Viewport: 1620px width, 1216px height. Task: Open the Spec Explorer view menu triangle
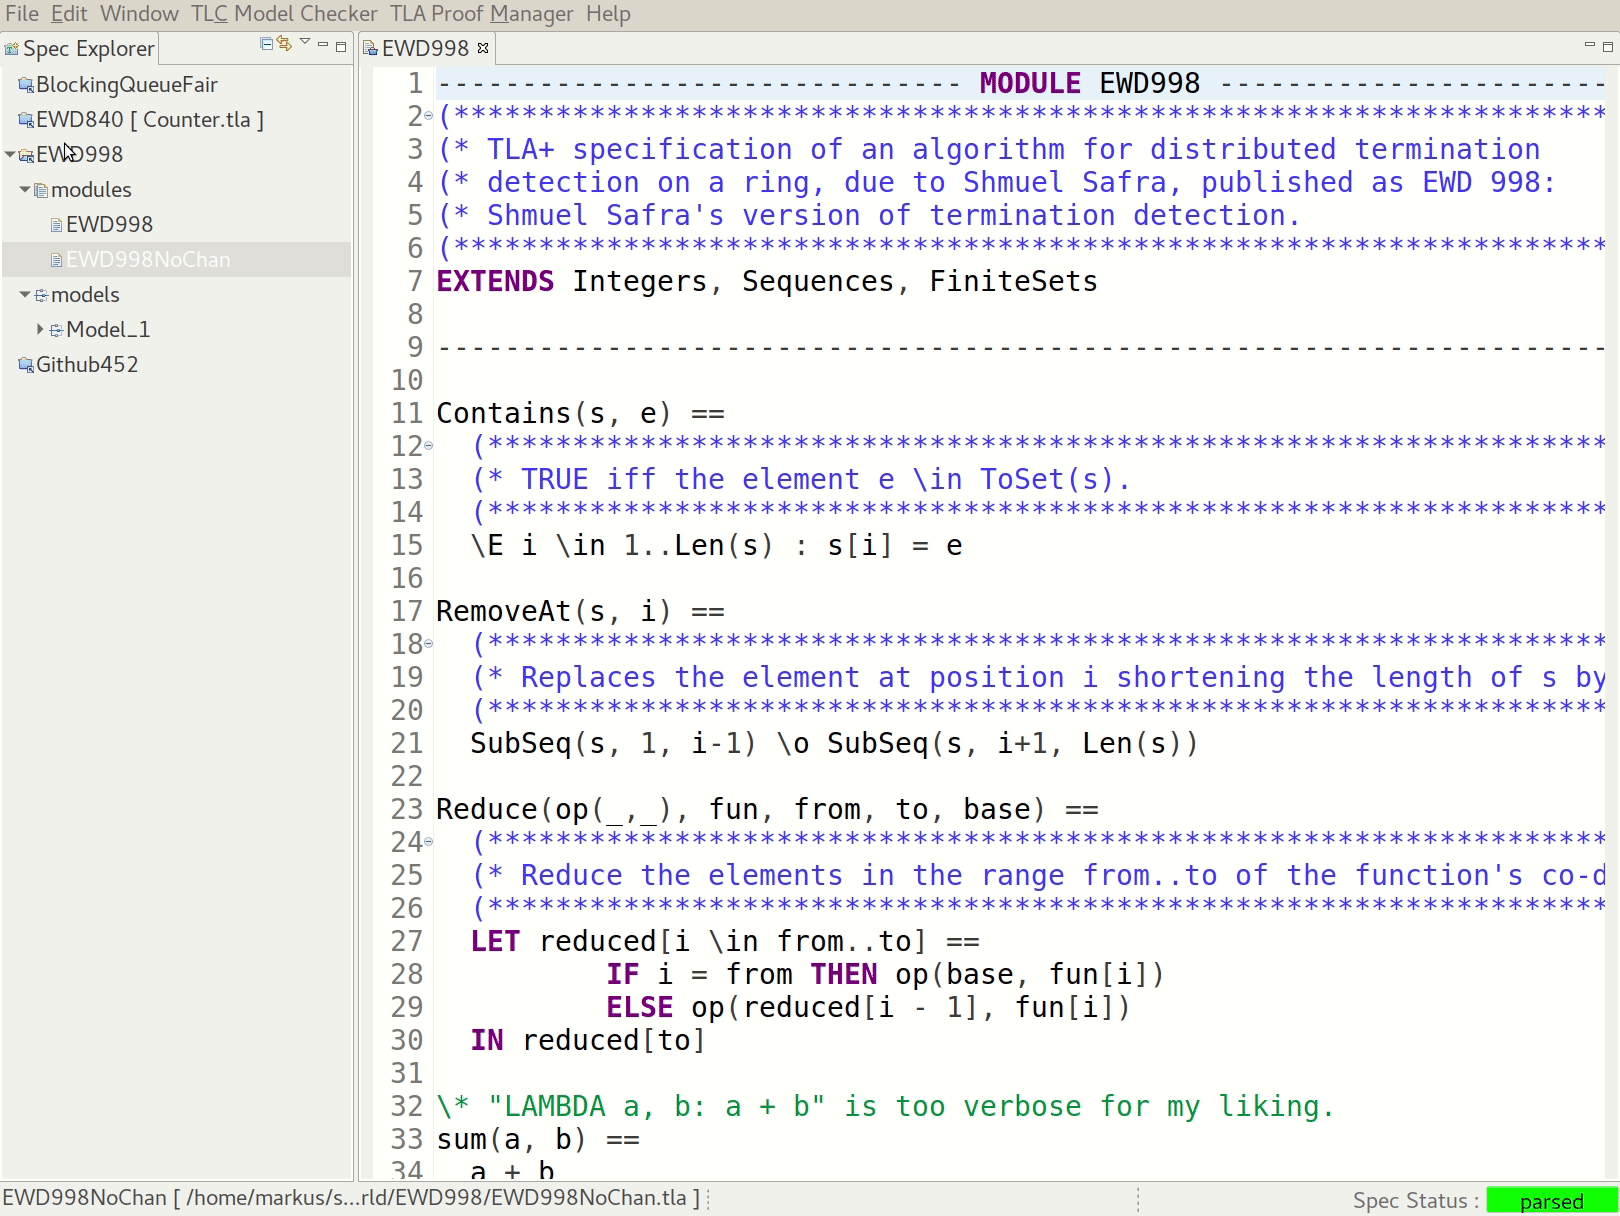coord(305,43)
